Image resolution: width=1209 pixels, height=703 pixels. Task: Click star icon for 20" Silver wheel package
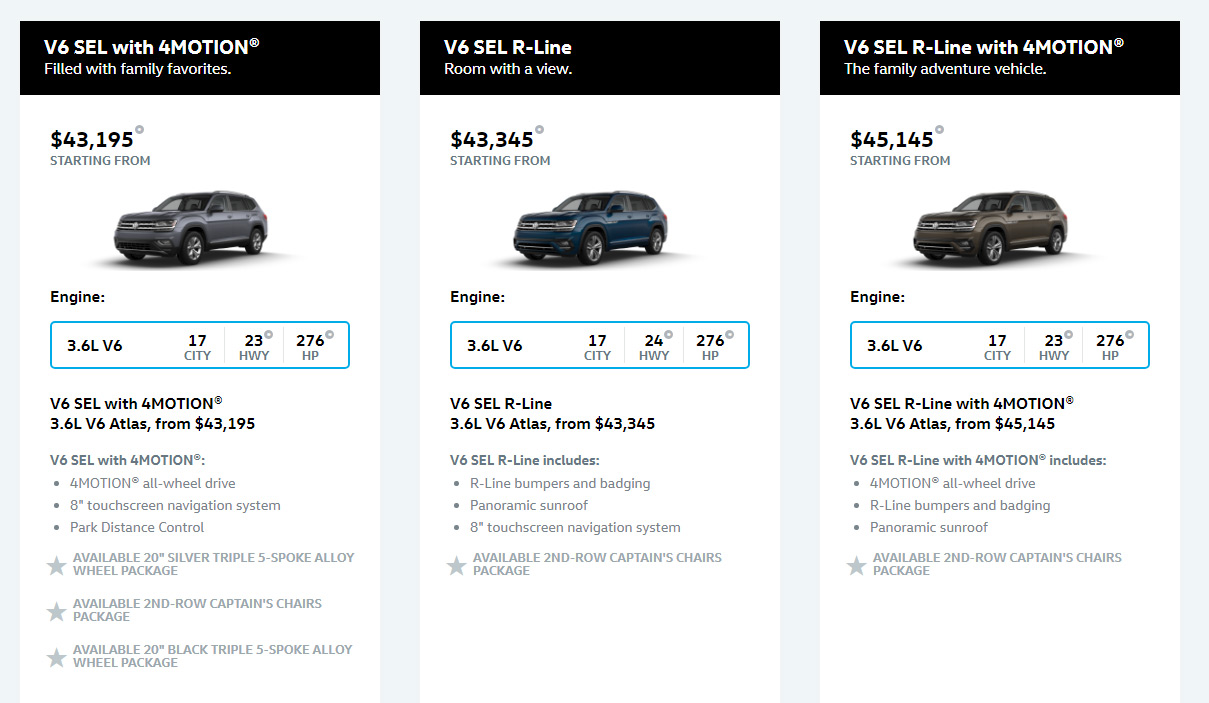(57, 566)
